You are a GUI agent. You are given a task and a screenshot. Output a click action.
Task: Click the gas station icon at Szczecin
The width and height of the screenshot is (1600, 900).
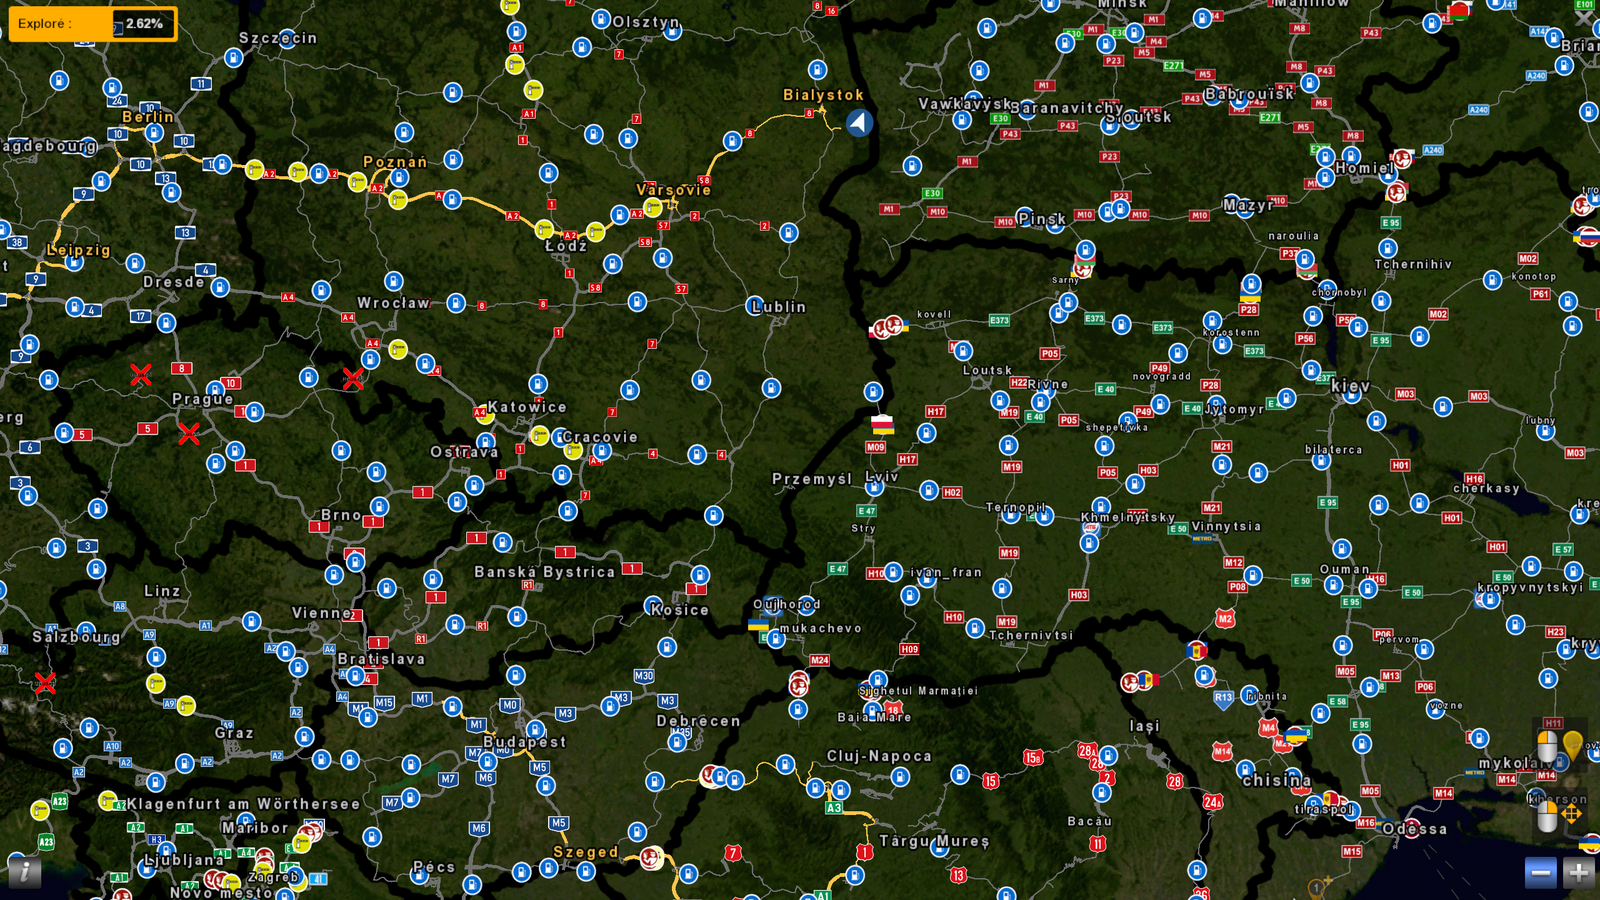pos(233,58)
